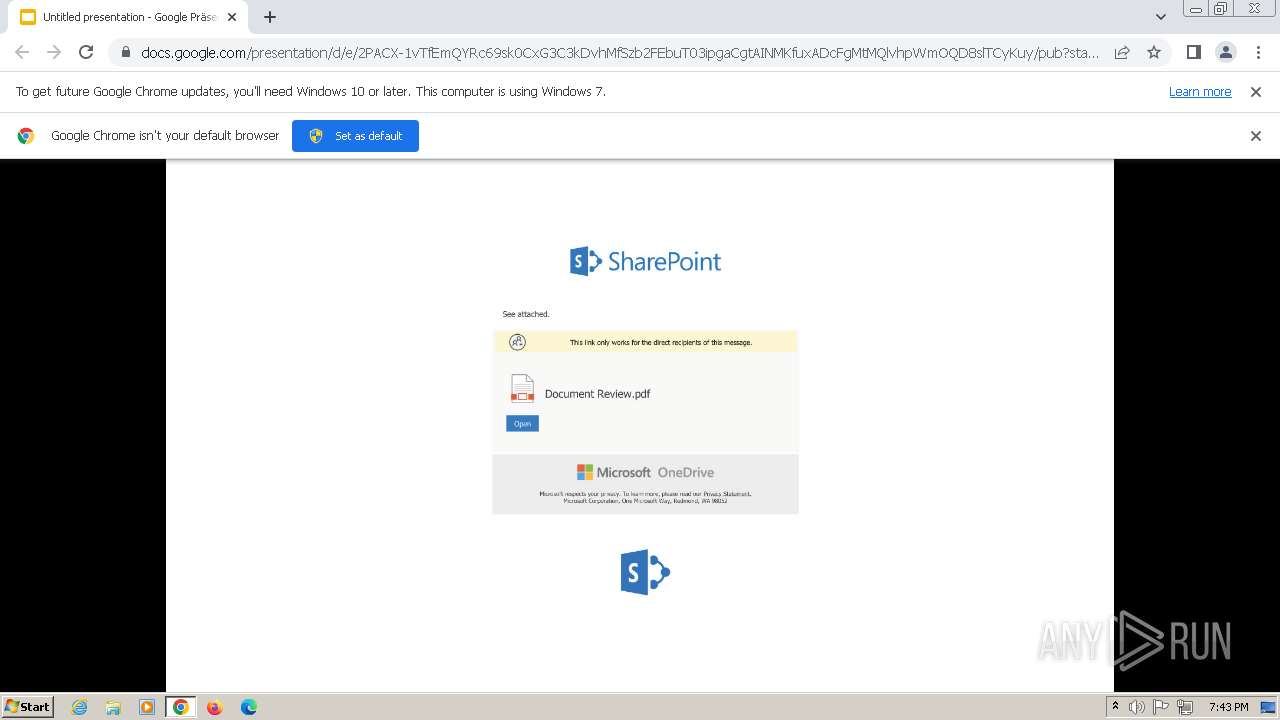Click the browser Back arrow
The width and height of the screenshot is (1280, 720).
[x=22, y=52]
